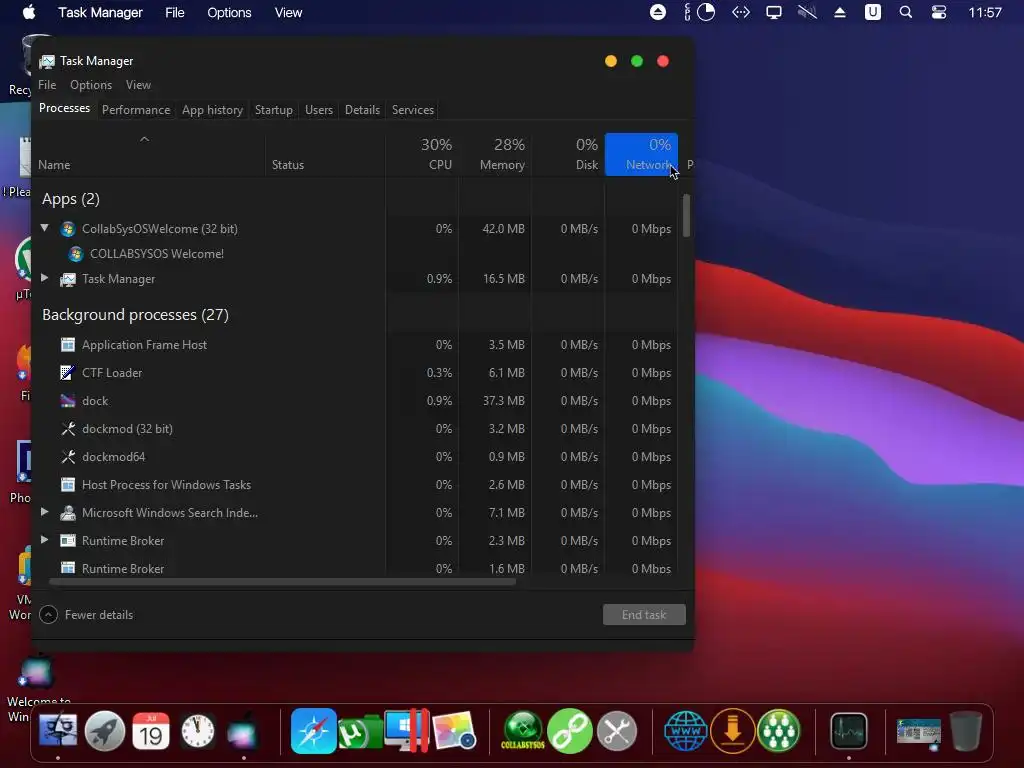Open File menu inside Task Manager window

click(x=47, y=85)
